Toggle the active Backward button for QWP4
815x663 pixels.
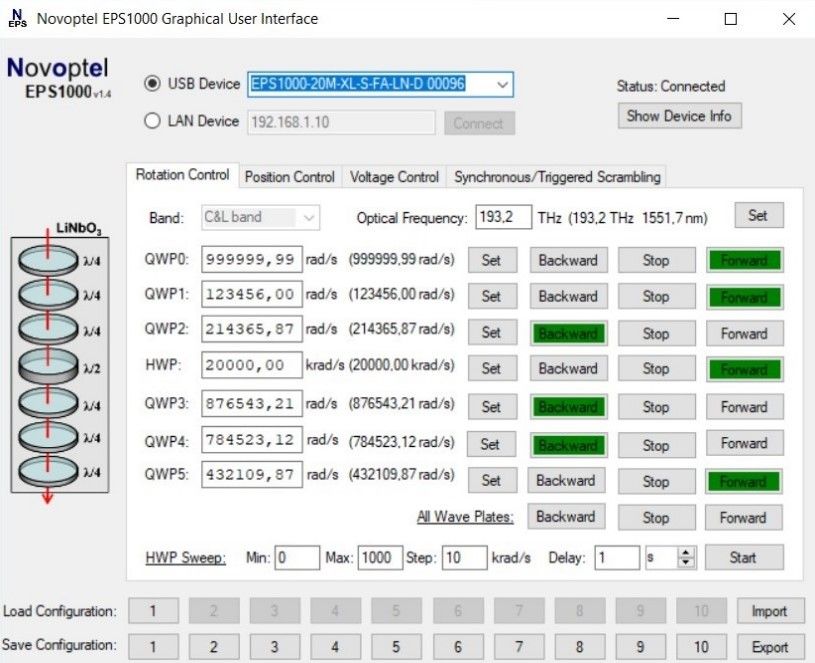tap(568, 445)
